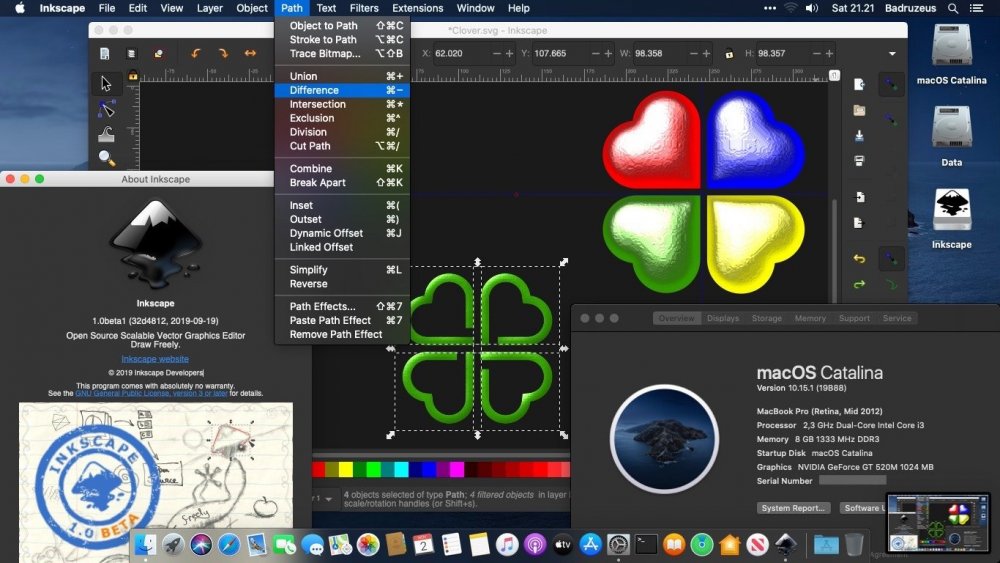Click the rotate counter-clockwise arrow icon
The image size is (1000, 563).
pyautogui.click(x=196, y=54)
